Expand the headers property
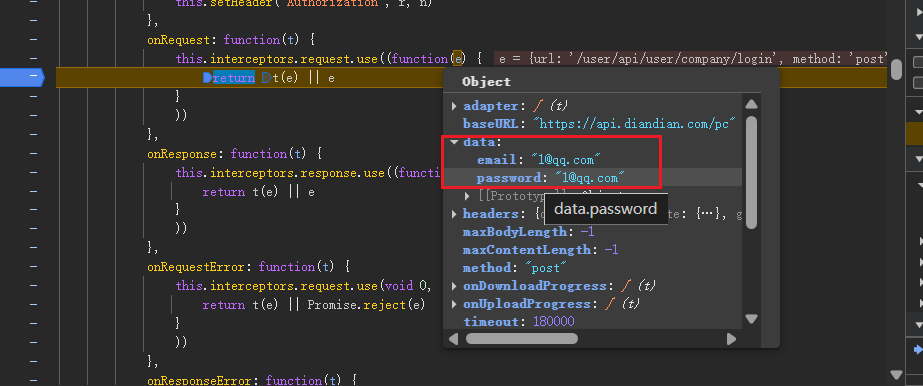The image size is (923, 386). click(x=454, y=214)
